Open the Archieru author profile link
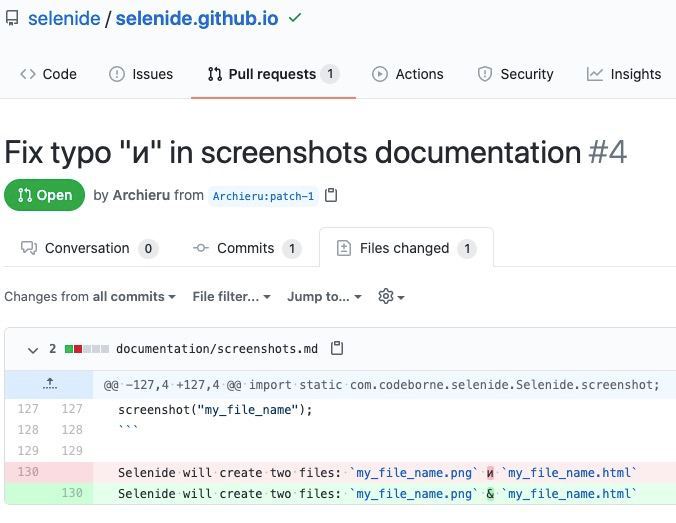This screenshot has height=523, width=676. tap(141, 195)
